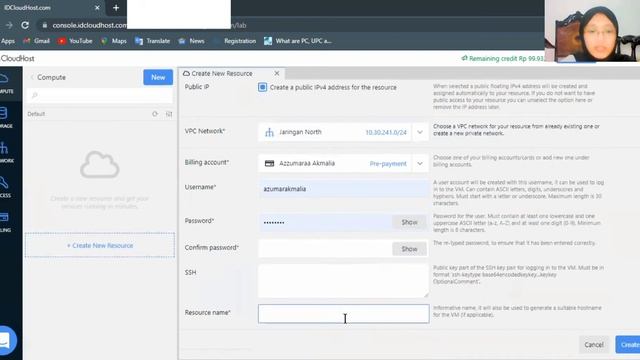Click the Username input field
The image size is (640, 360).
point(344,189)
